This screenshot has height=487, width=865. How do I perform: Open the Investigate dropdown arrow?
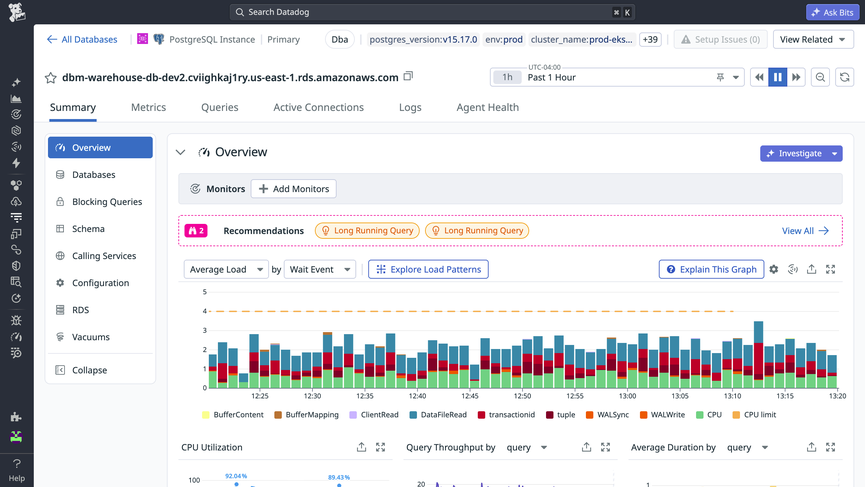coord(835,153)
